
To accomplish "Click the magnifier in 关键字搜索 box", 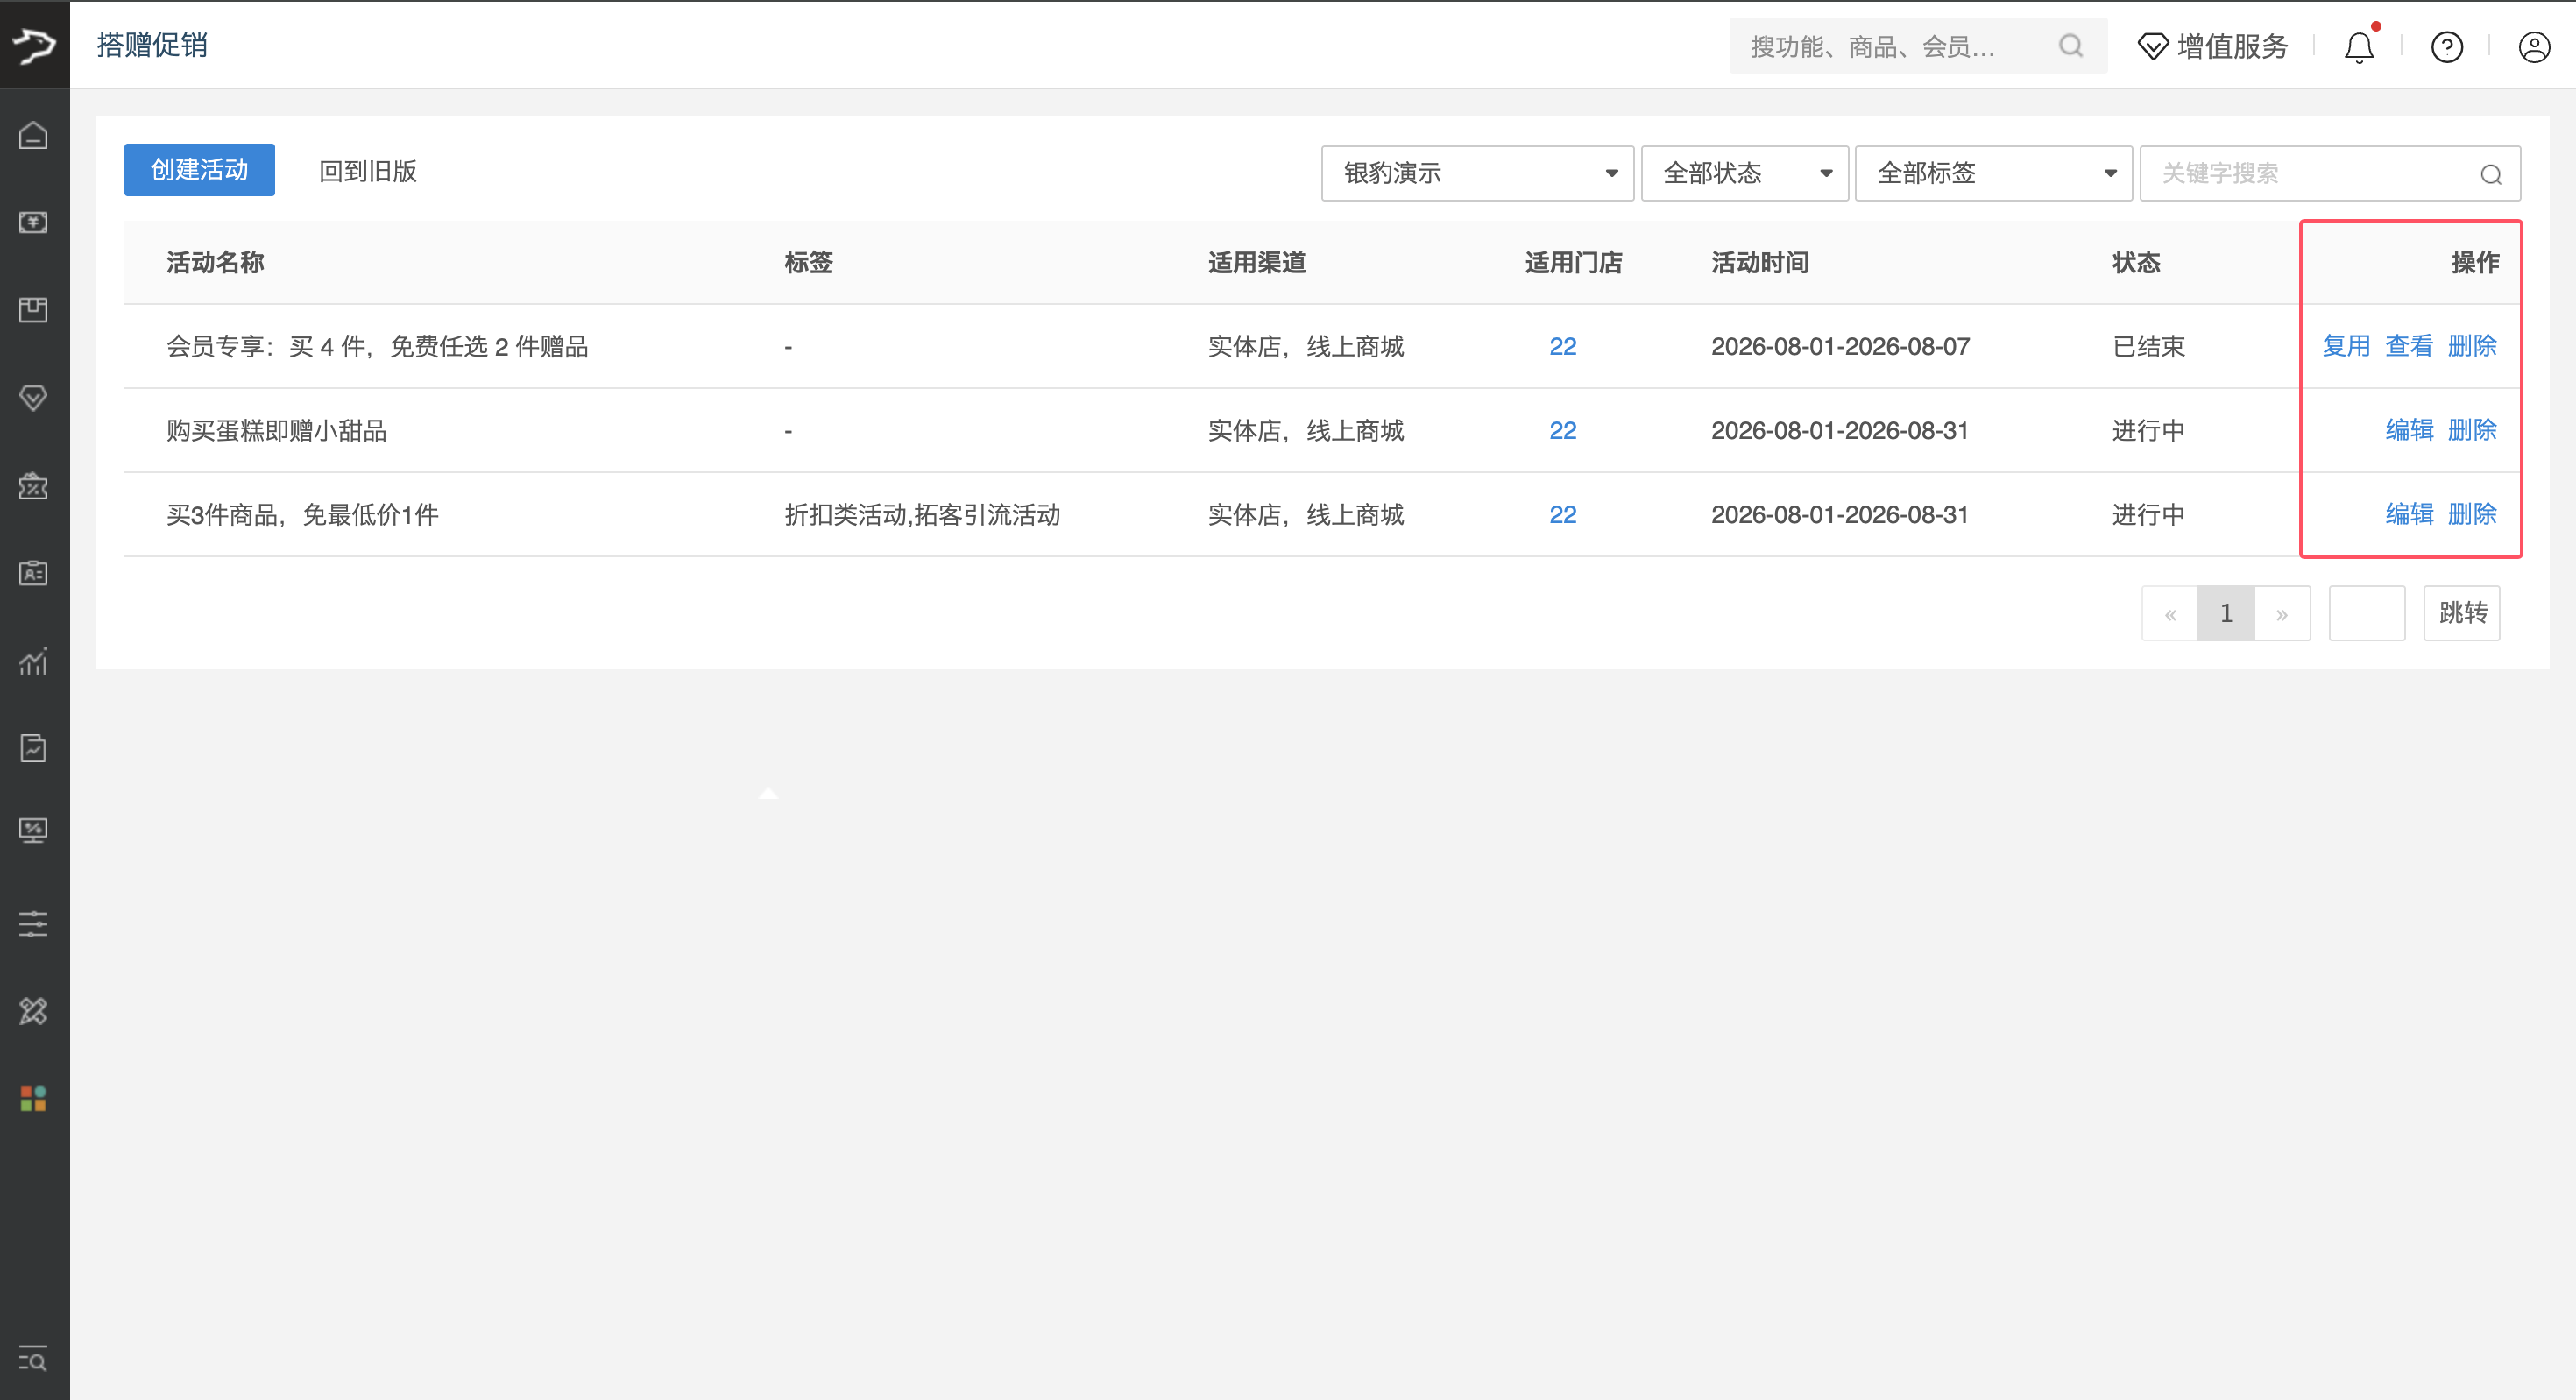I will tap(2491, 175).
